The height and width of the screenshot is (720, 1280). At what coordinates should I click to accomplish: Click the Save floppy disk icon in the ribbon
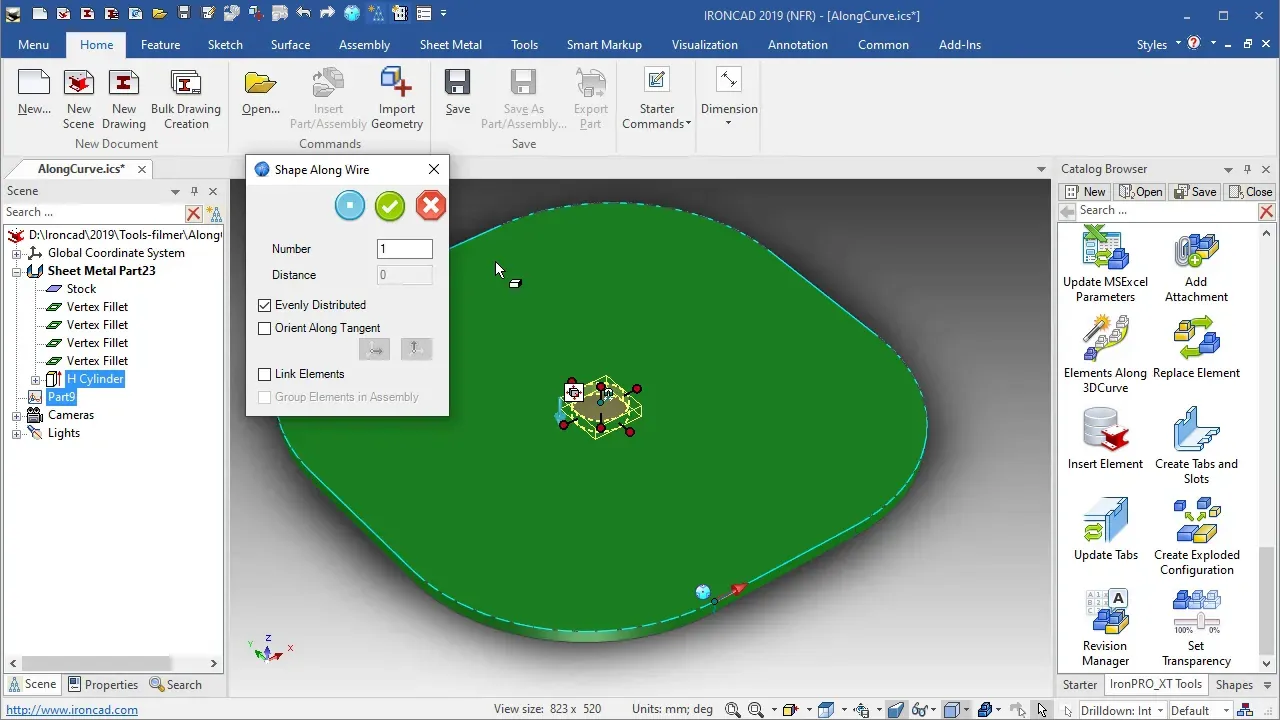(458, 83)
